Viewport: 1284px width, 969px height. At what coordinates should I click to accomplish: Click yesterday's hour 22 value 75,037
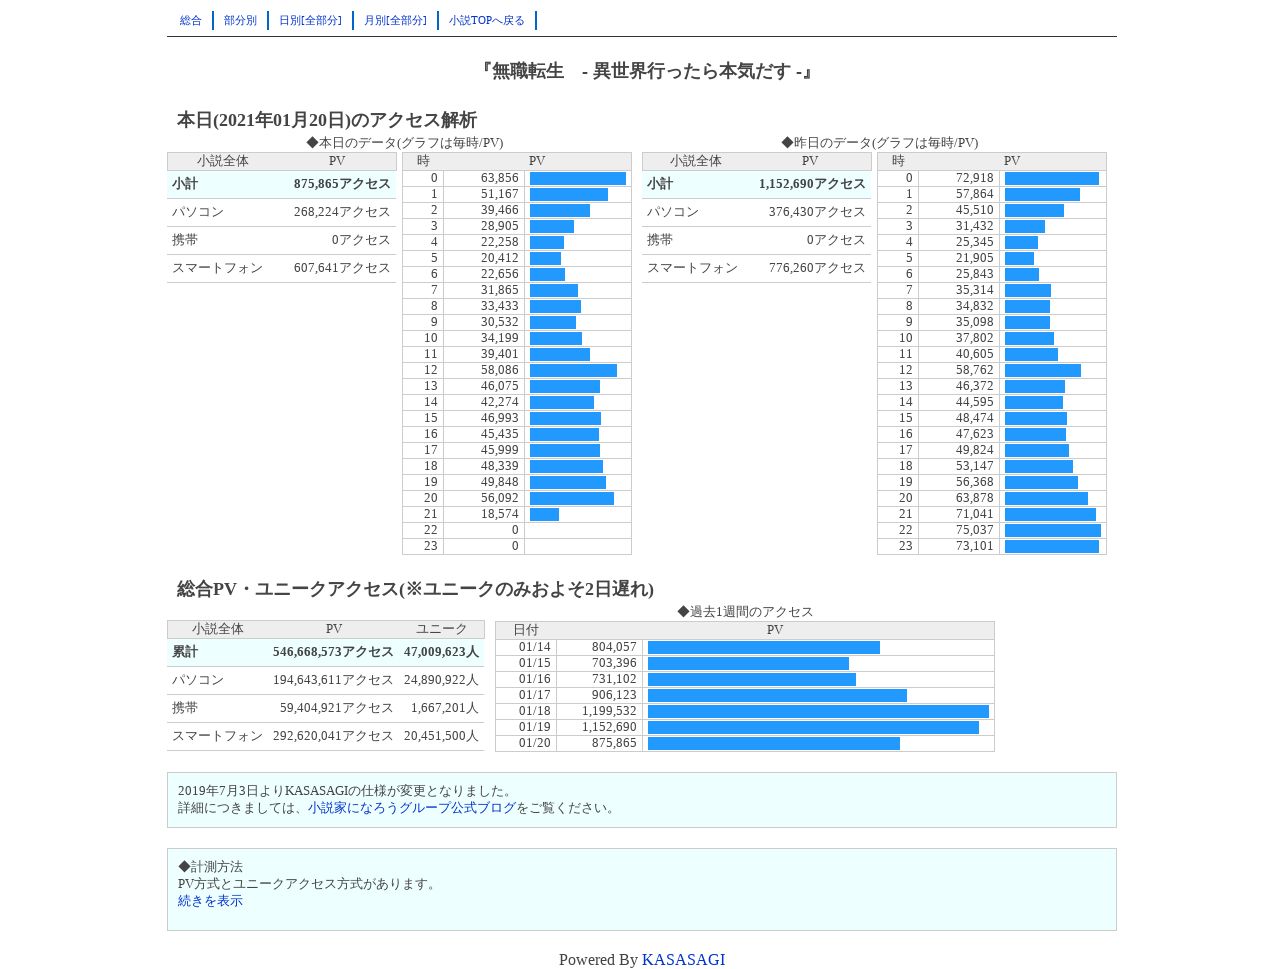point(975,530)
